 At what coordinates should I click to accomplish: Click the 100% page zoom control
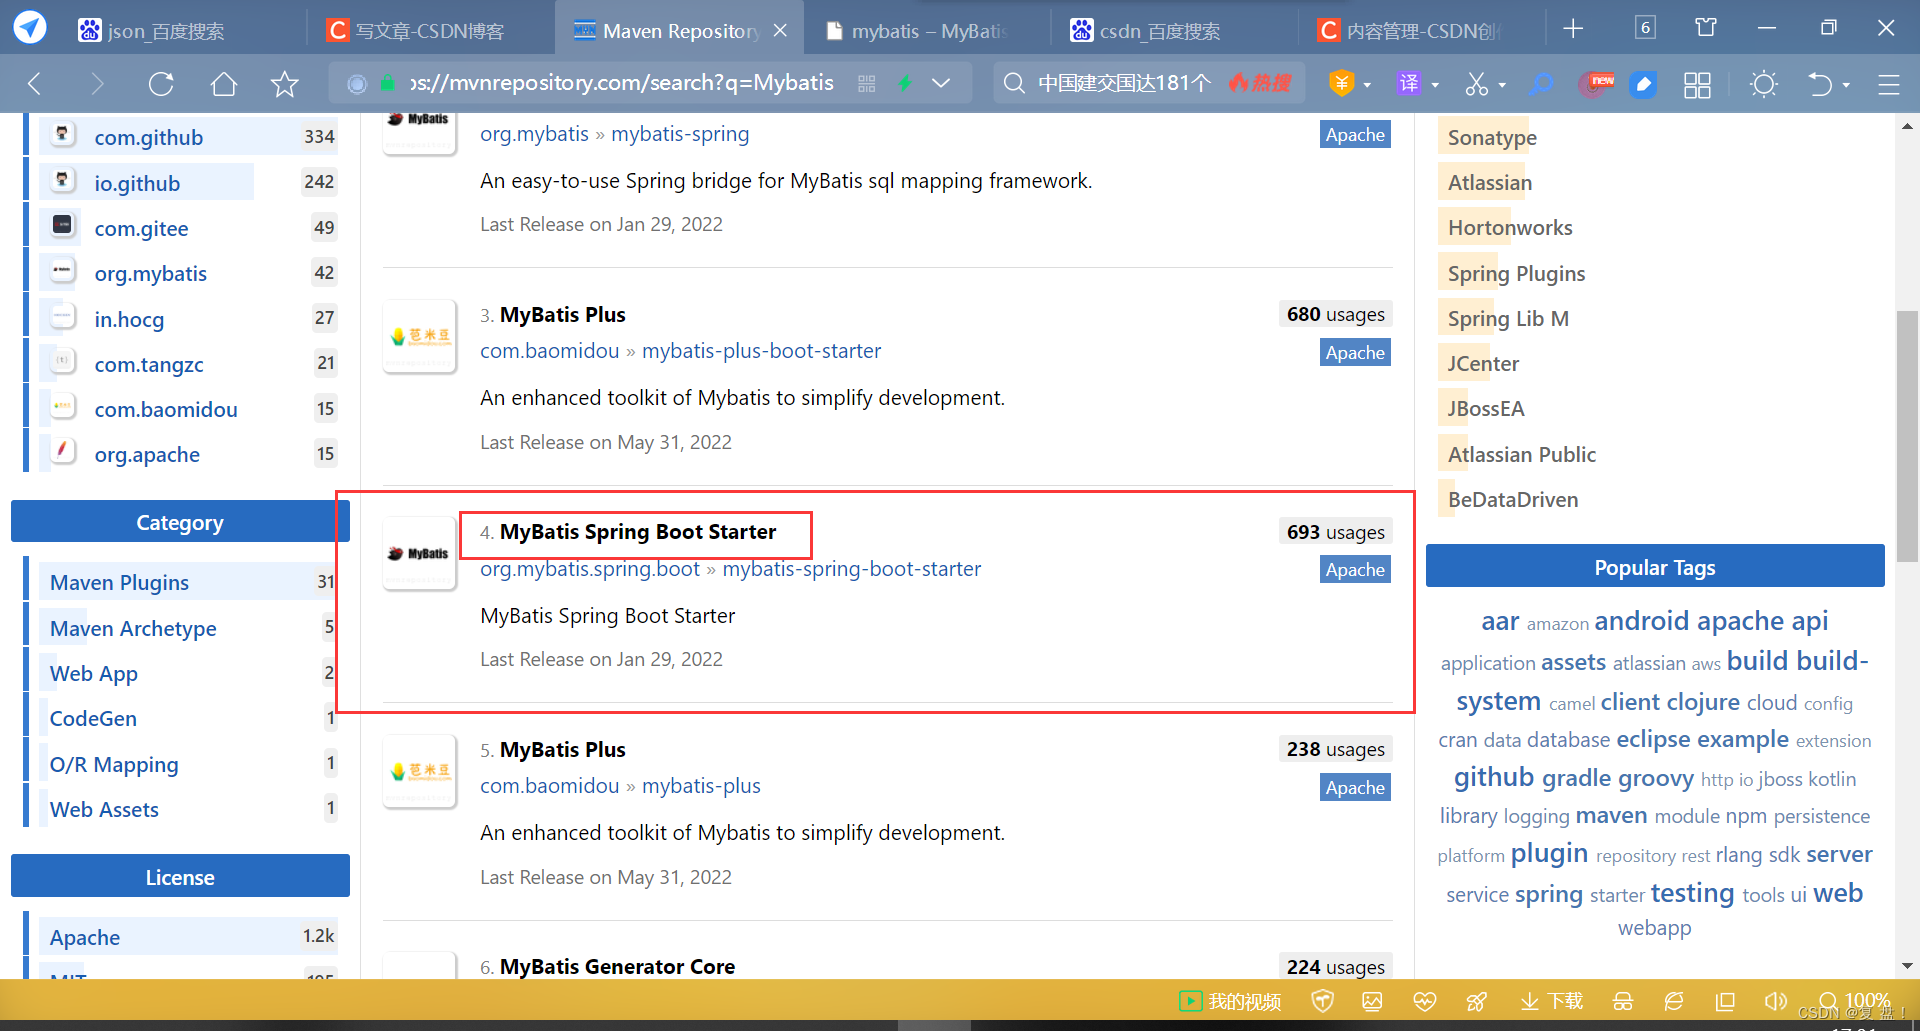[x=1855, y=1001]
